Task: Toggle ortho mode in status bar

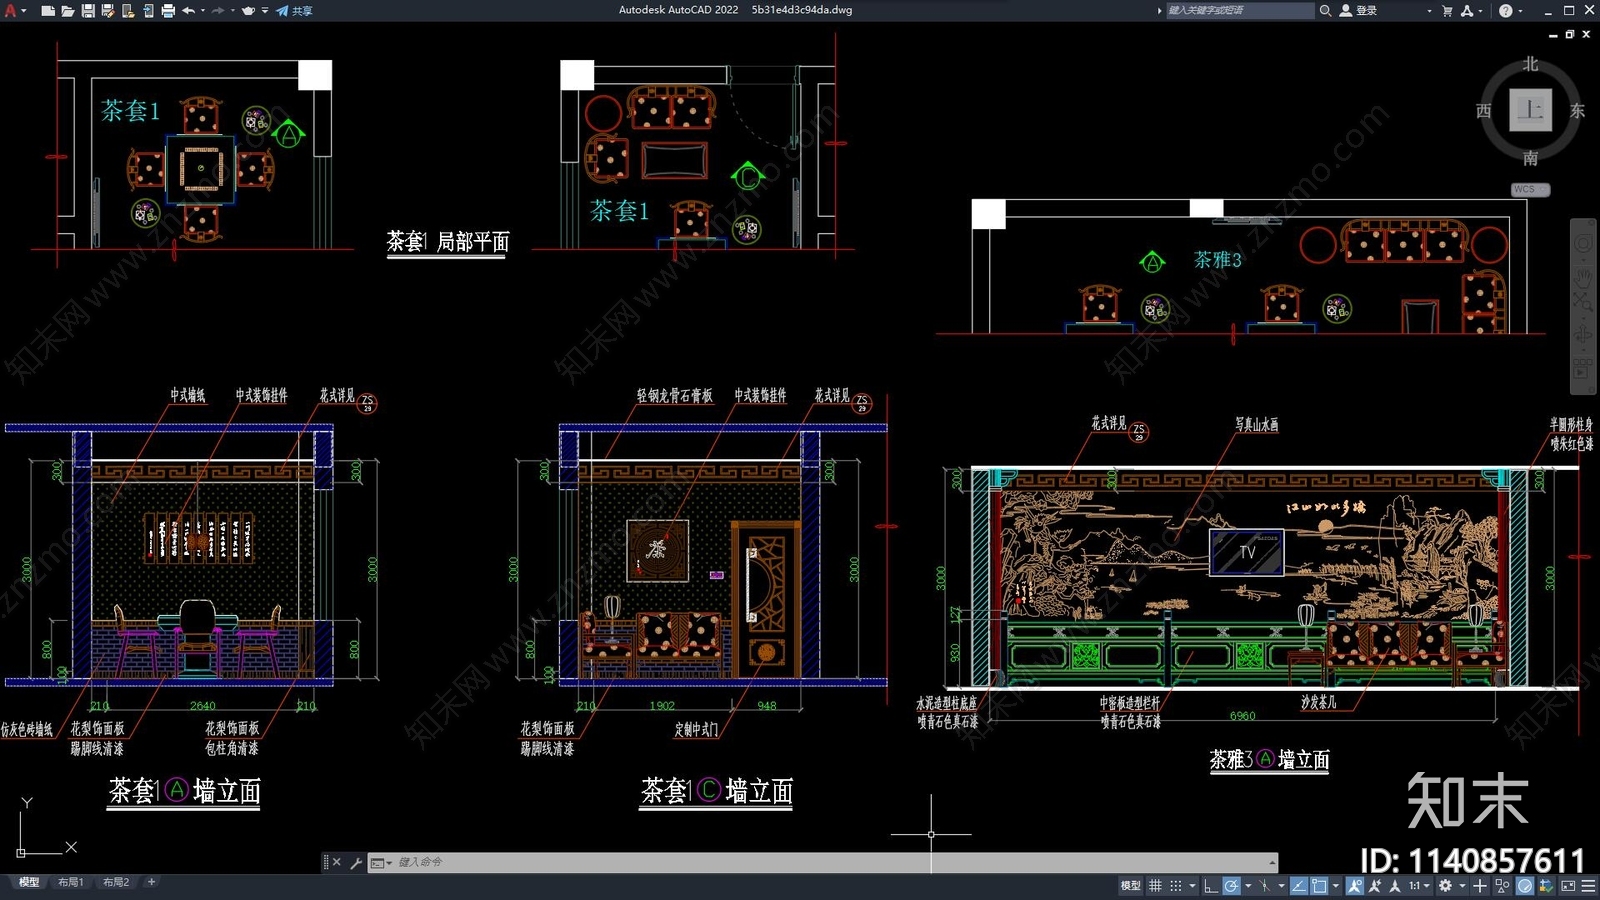Action: pos(1211,886)
